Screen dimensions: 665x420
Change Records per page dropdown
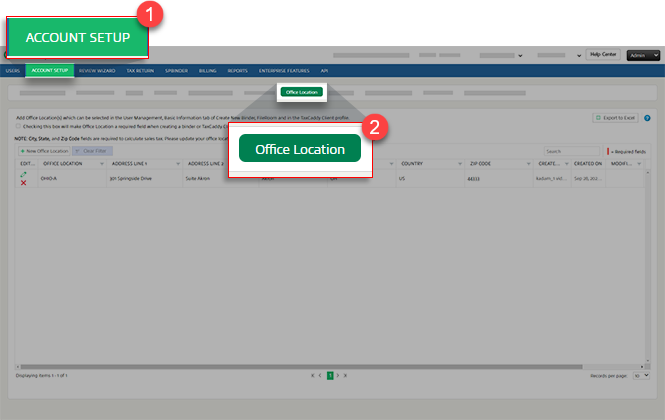(x=641, y=375)
